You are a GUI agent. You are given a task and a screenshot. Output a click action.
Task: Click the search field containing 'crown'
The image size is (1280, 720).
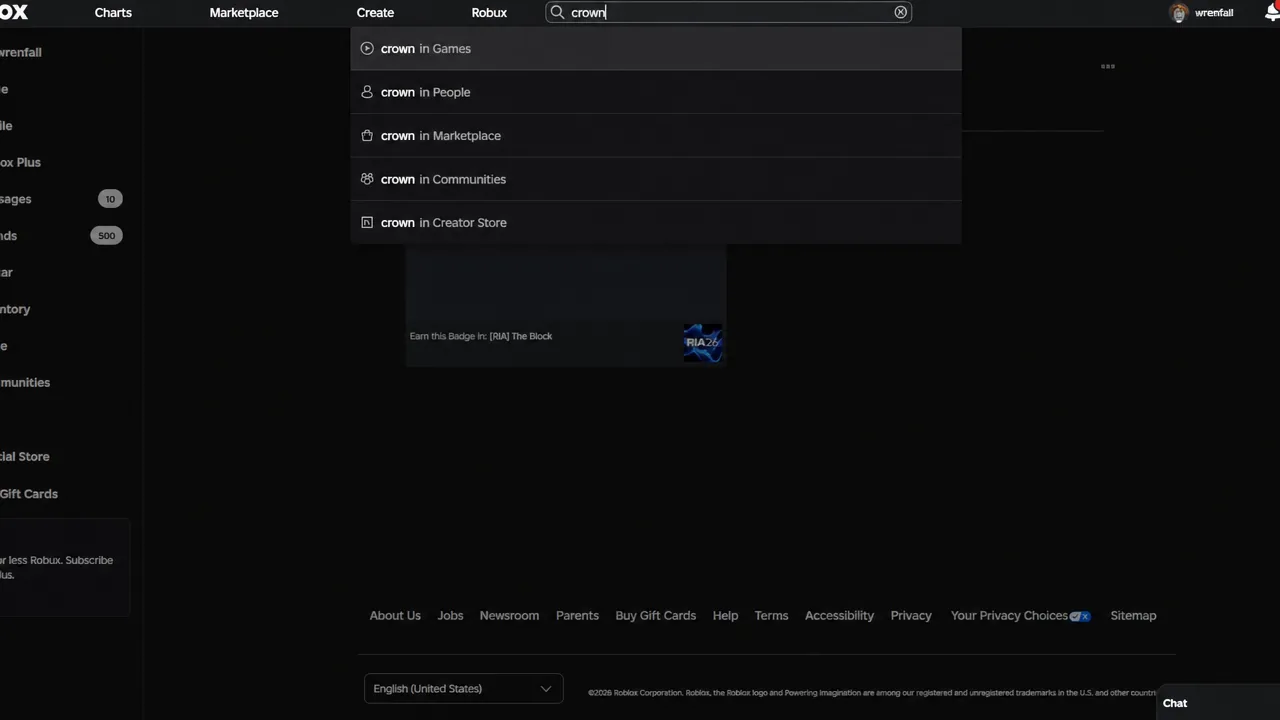tap(728, 12)
